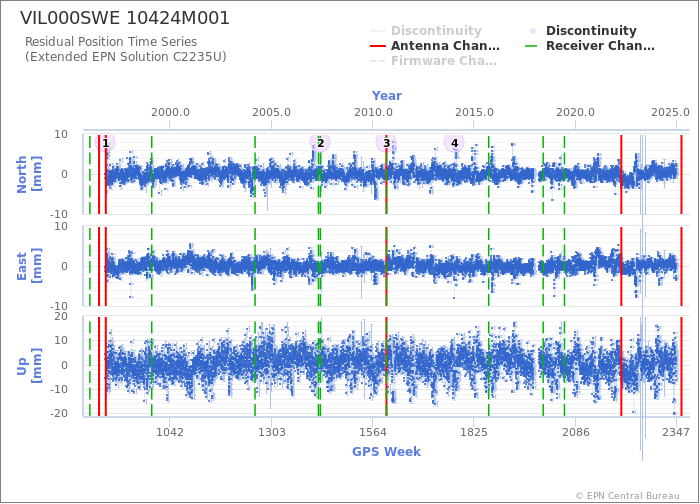Click the 2015.0 year tick label
The image size is (700, 504).
click(474, 112)
